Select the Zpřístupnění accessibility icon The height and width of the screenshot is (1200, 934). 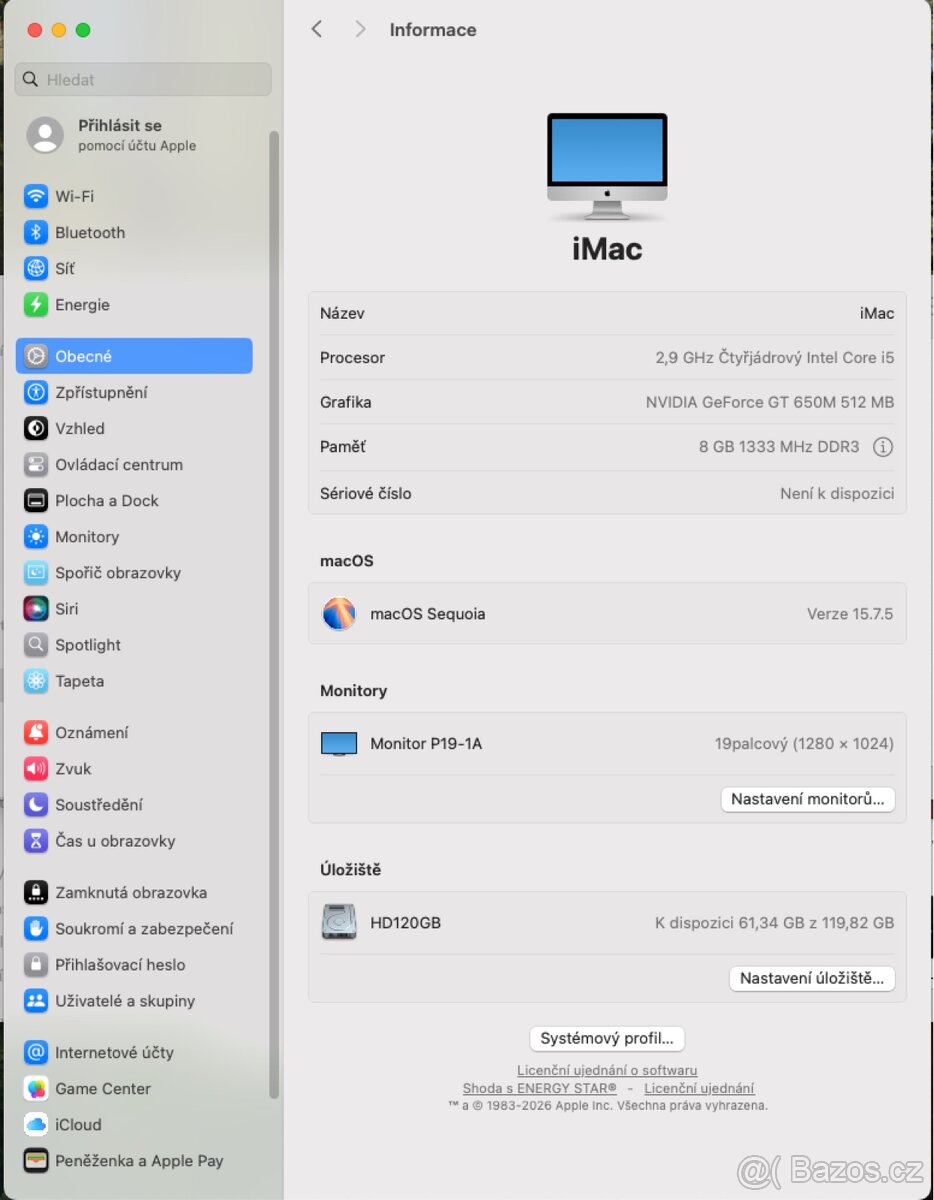(x=37, y=392)
